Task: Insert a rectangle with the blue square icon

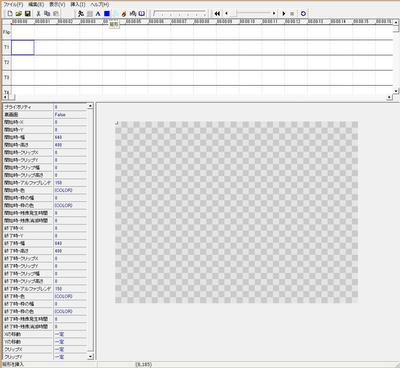Action: [x=107, y=14]
